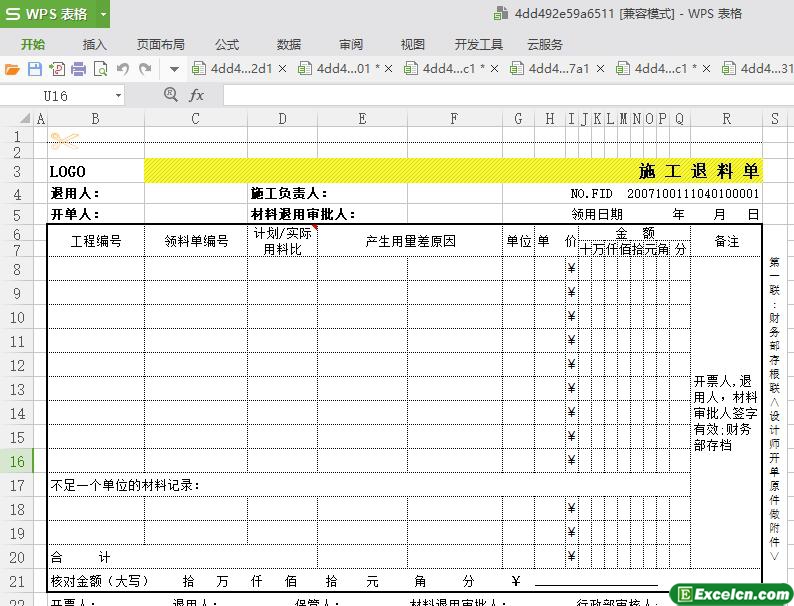The height and width of the screenshot is (606, 794).
Task: Click the magnifier icon beside fx
Action: (x=171, y=95)
